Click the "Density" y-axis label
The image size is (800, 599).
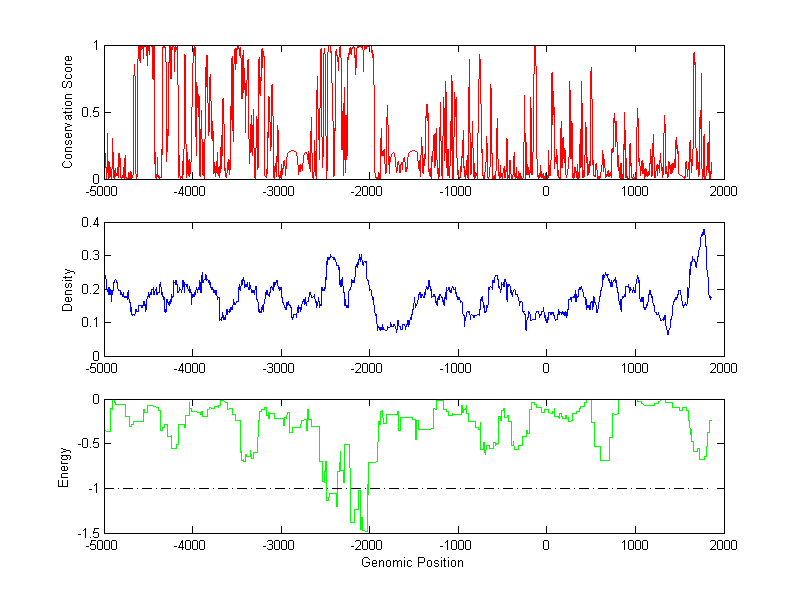click(x=68, y=289)
